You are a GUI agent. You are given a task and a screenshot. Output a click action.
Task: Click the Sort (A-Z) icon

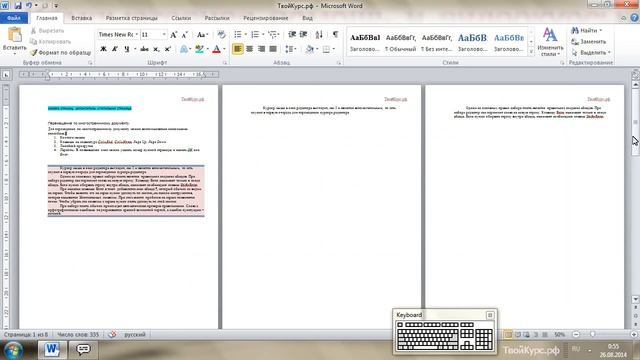point(319,35)
